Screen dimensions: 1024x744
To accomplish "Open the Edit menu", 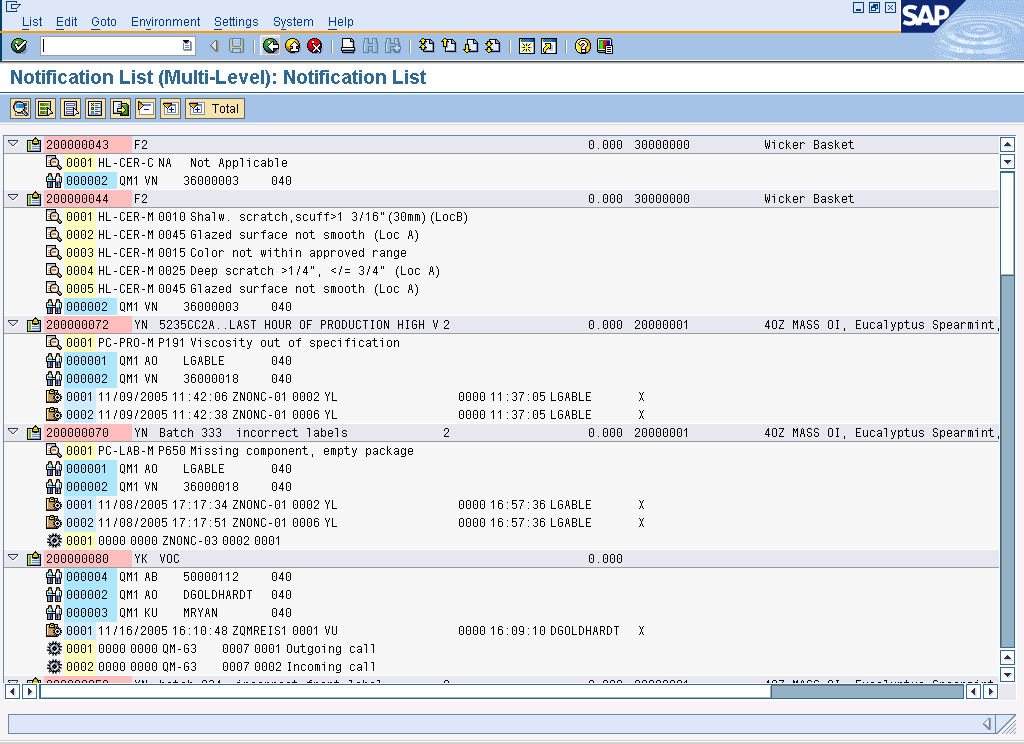I will 67,22.
